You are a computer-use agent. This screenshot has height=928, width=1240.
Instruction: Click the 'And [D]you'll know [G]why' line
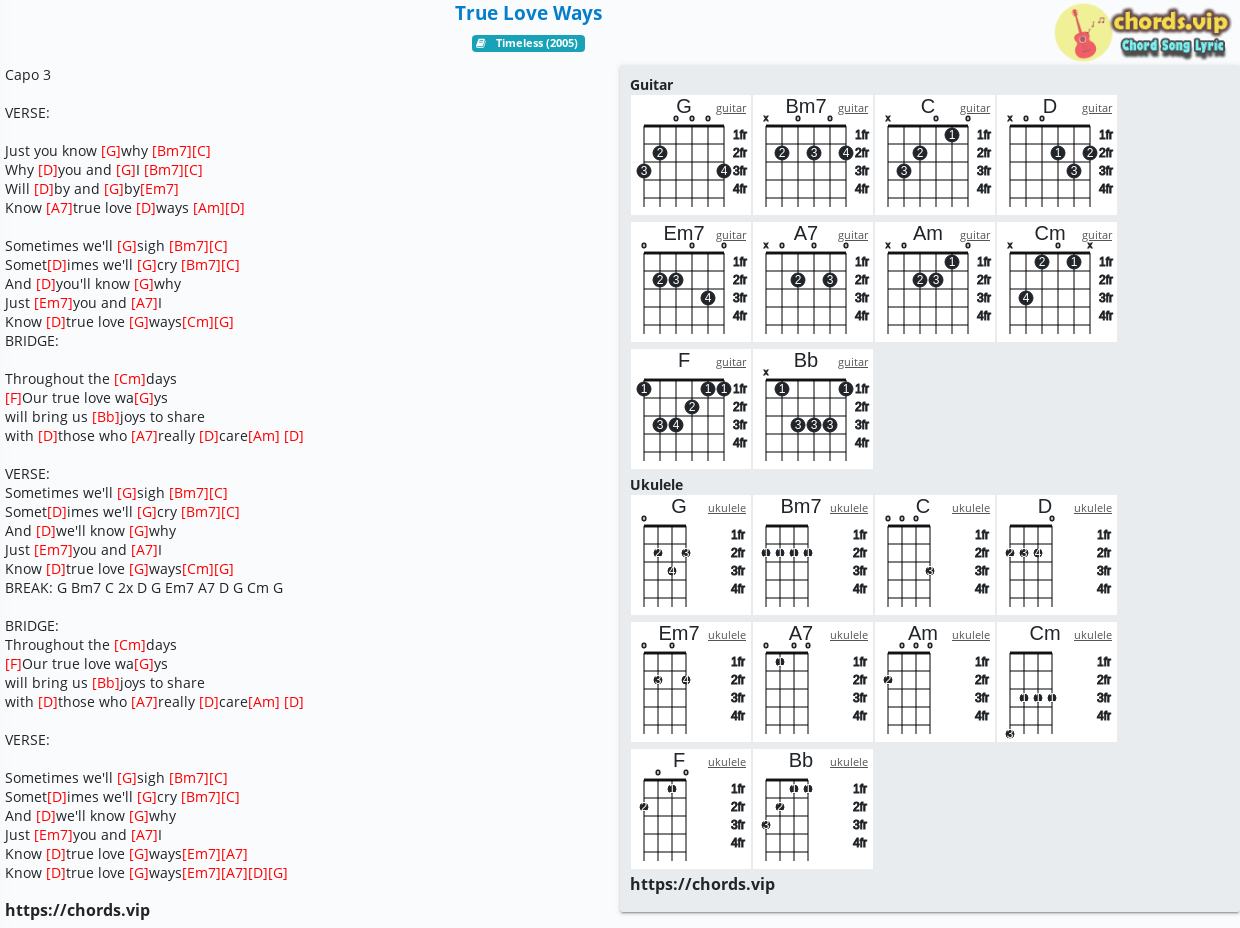(93, 284)
